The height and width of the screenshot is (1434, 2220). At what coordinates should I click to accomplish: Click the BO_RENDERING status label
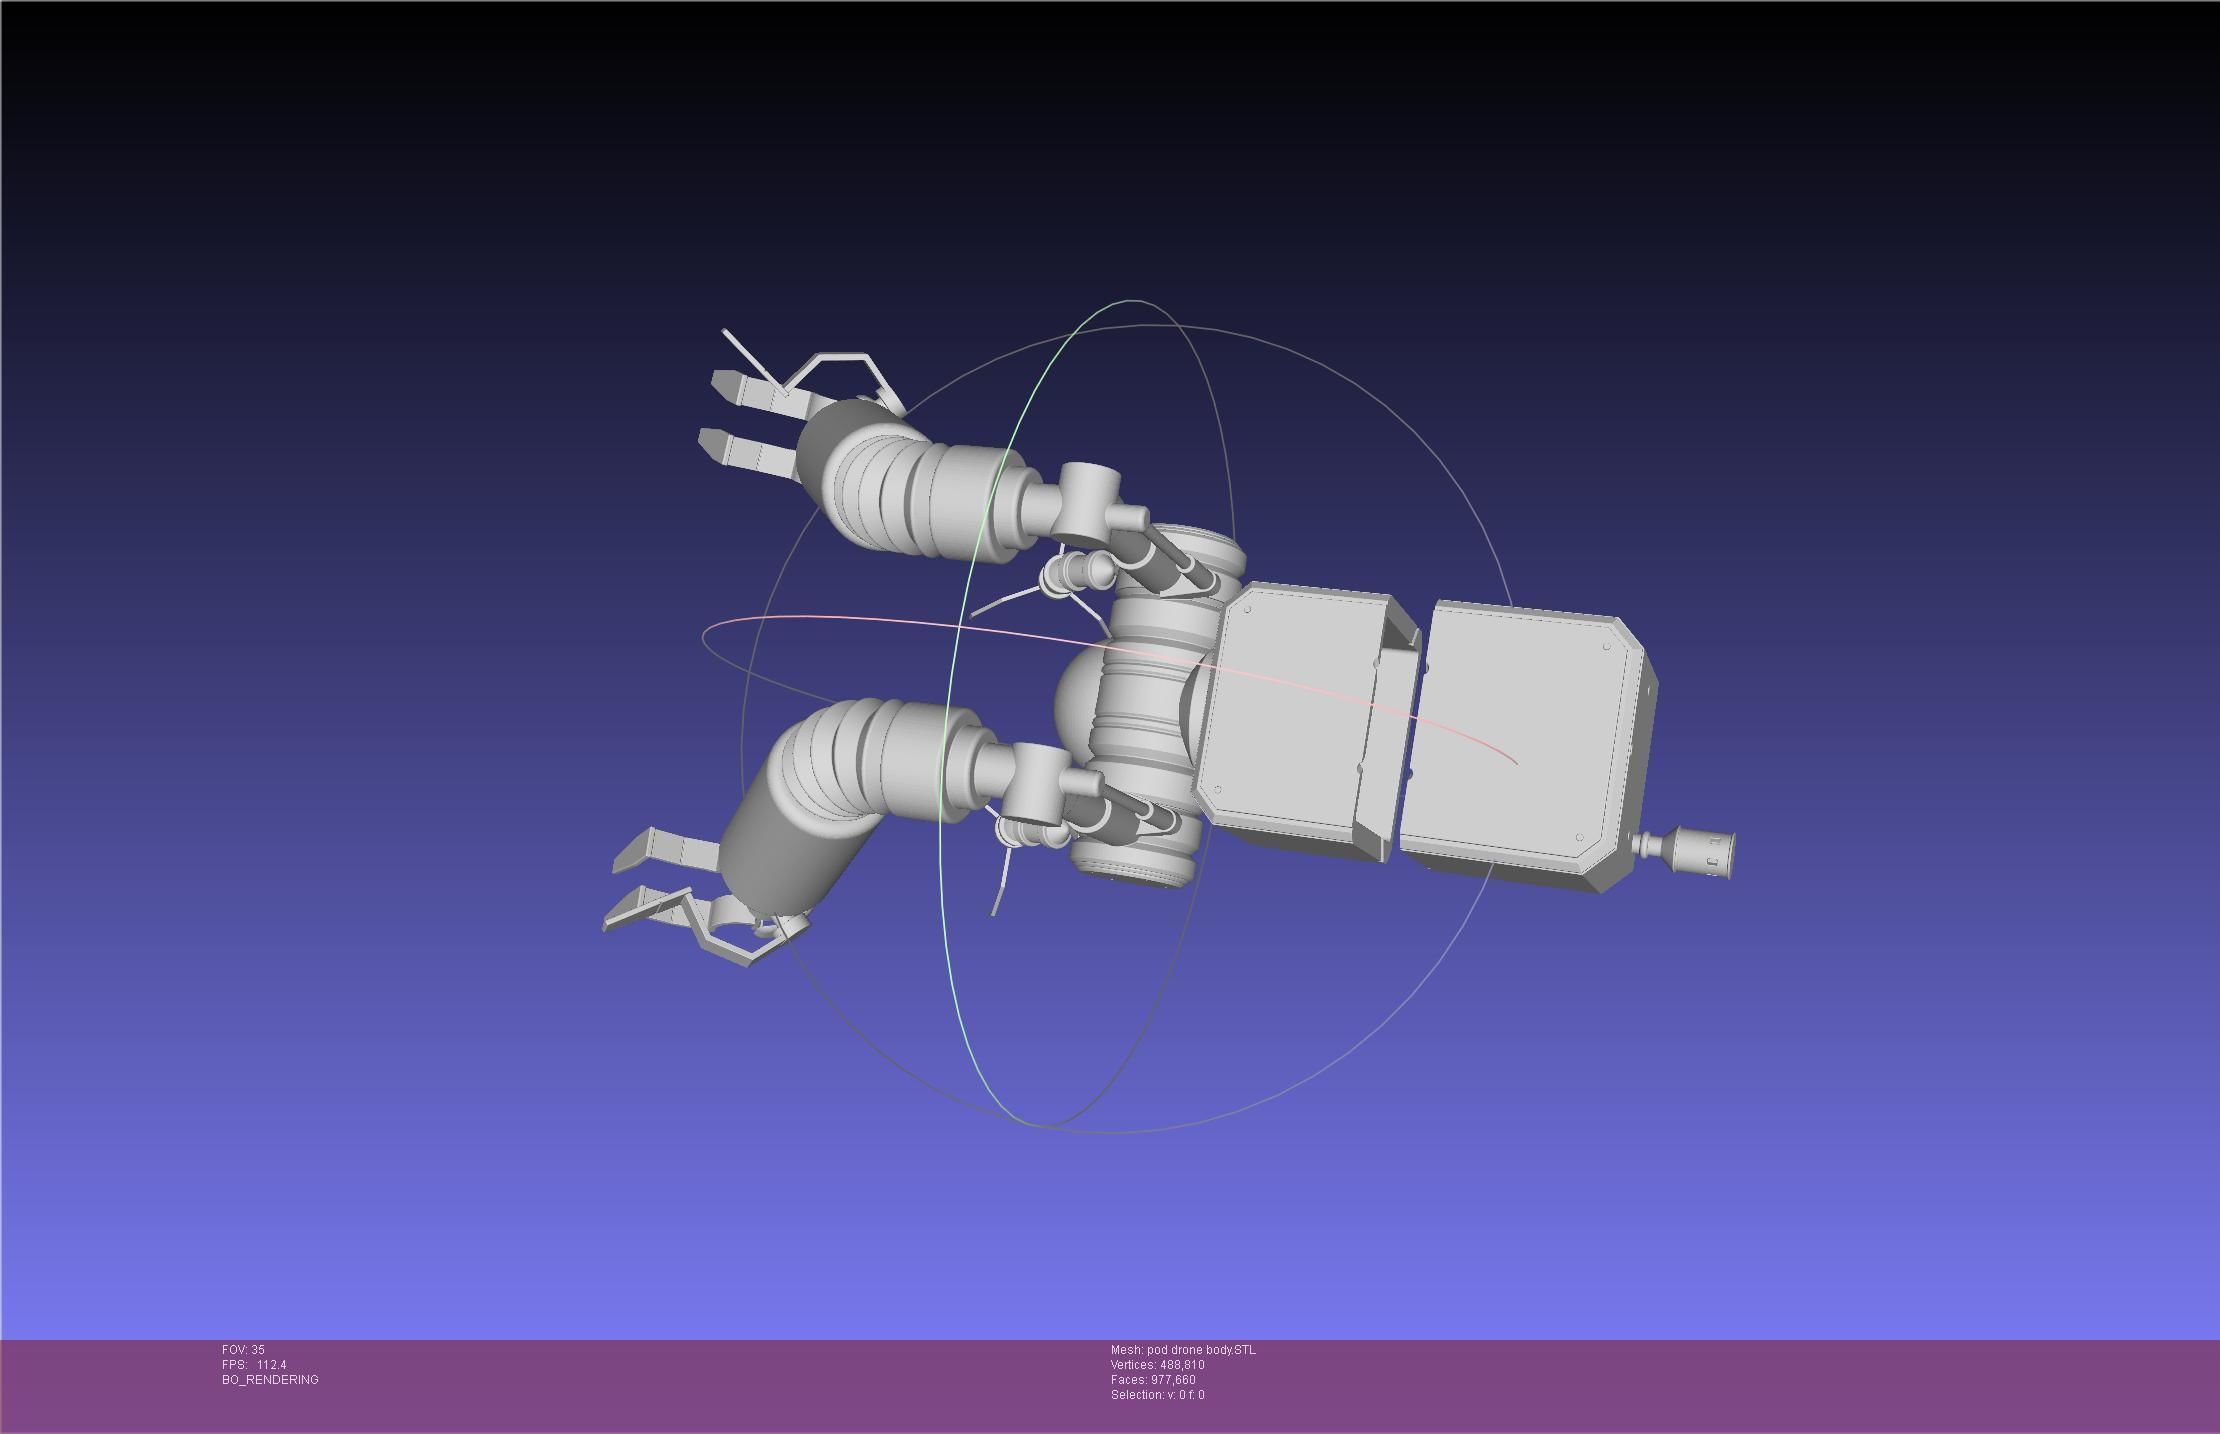[x=270, y=1379]
